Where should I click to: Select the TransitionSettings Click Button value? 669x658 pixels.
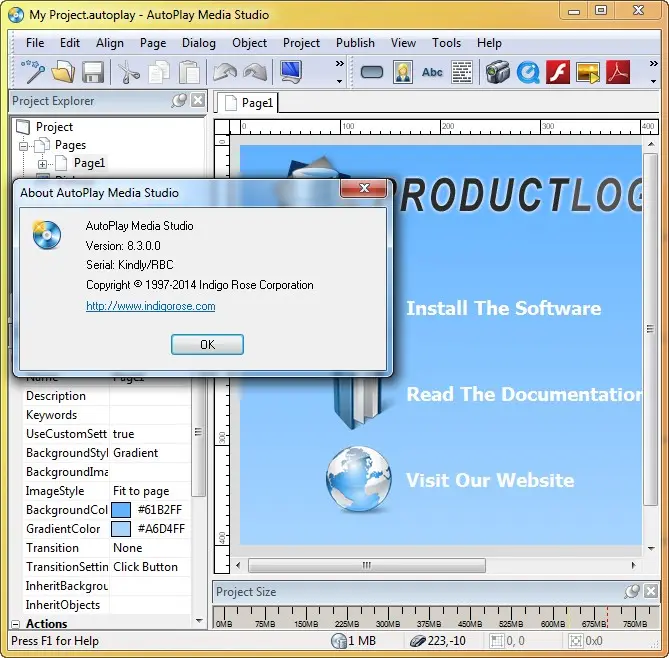pyautogui.click(x=150, y=567)
